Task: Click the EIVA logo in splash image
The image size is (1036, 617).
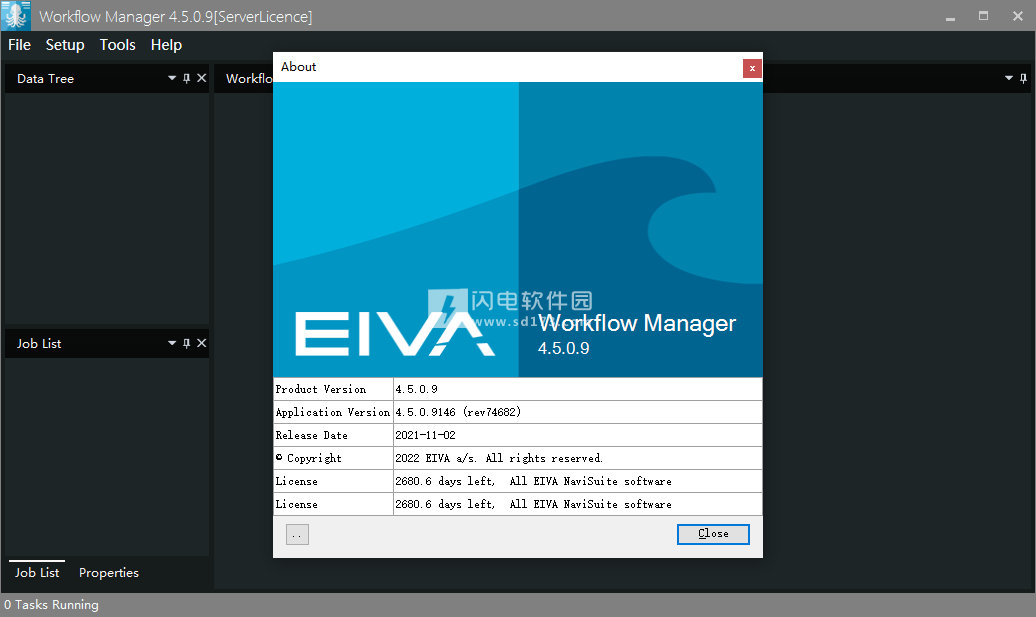Action: [x=394, y=334]
